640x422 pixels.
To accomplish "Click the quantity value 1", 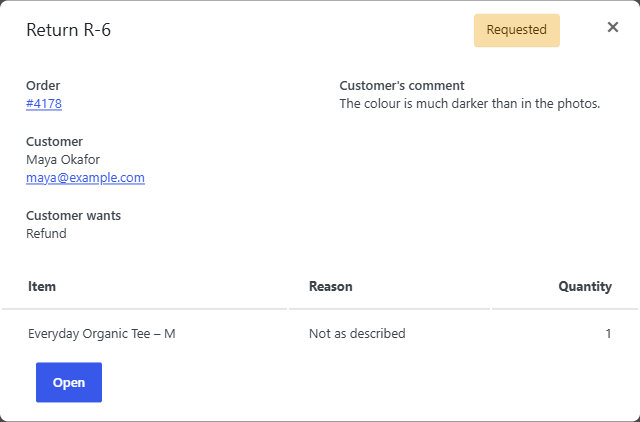I will (608, 334).
